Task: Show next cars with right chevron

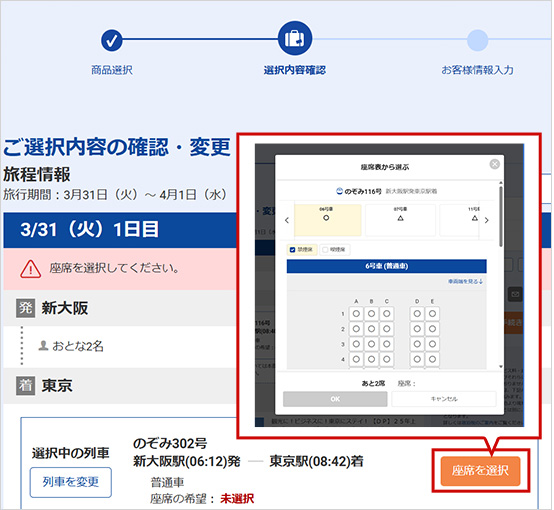Action: coord(487,220)
